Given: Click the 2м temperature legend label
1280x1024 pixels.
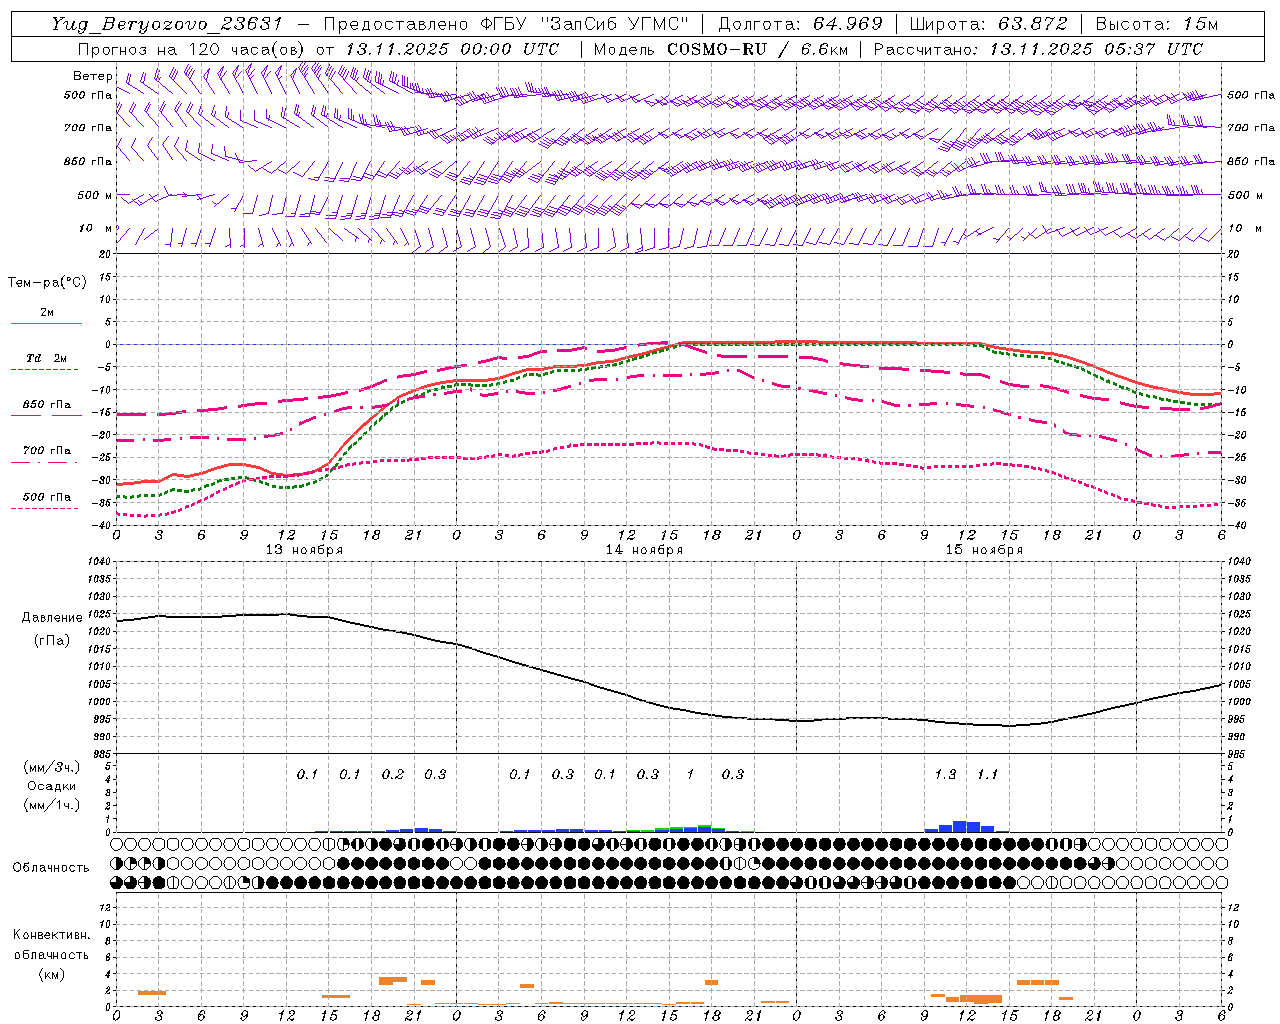Looking at the screenshot, I should (x=47, y=312).
